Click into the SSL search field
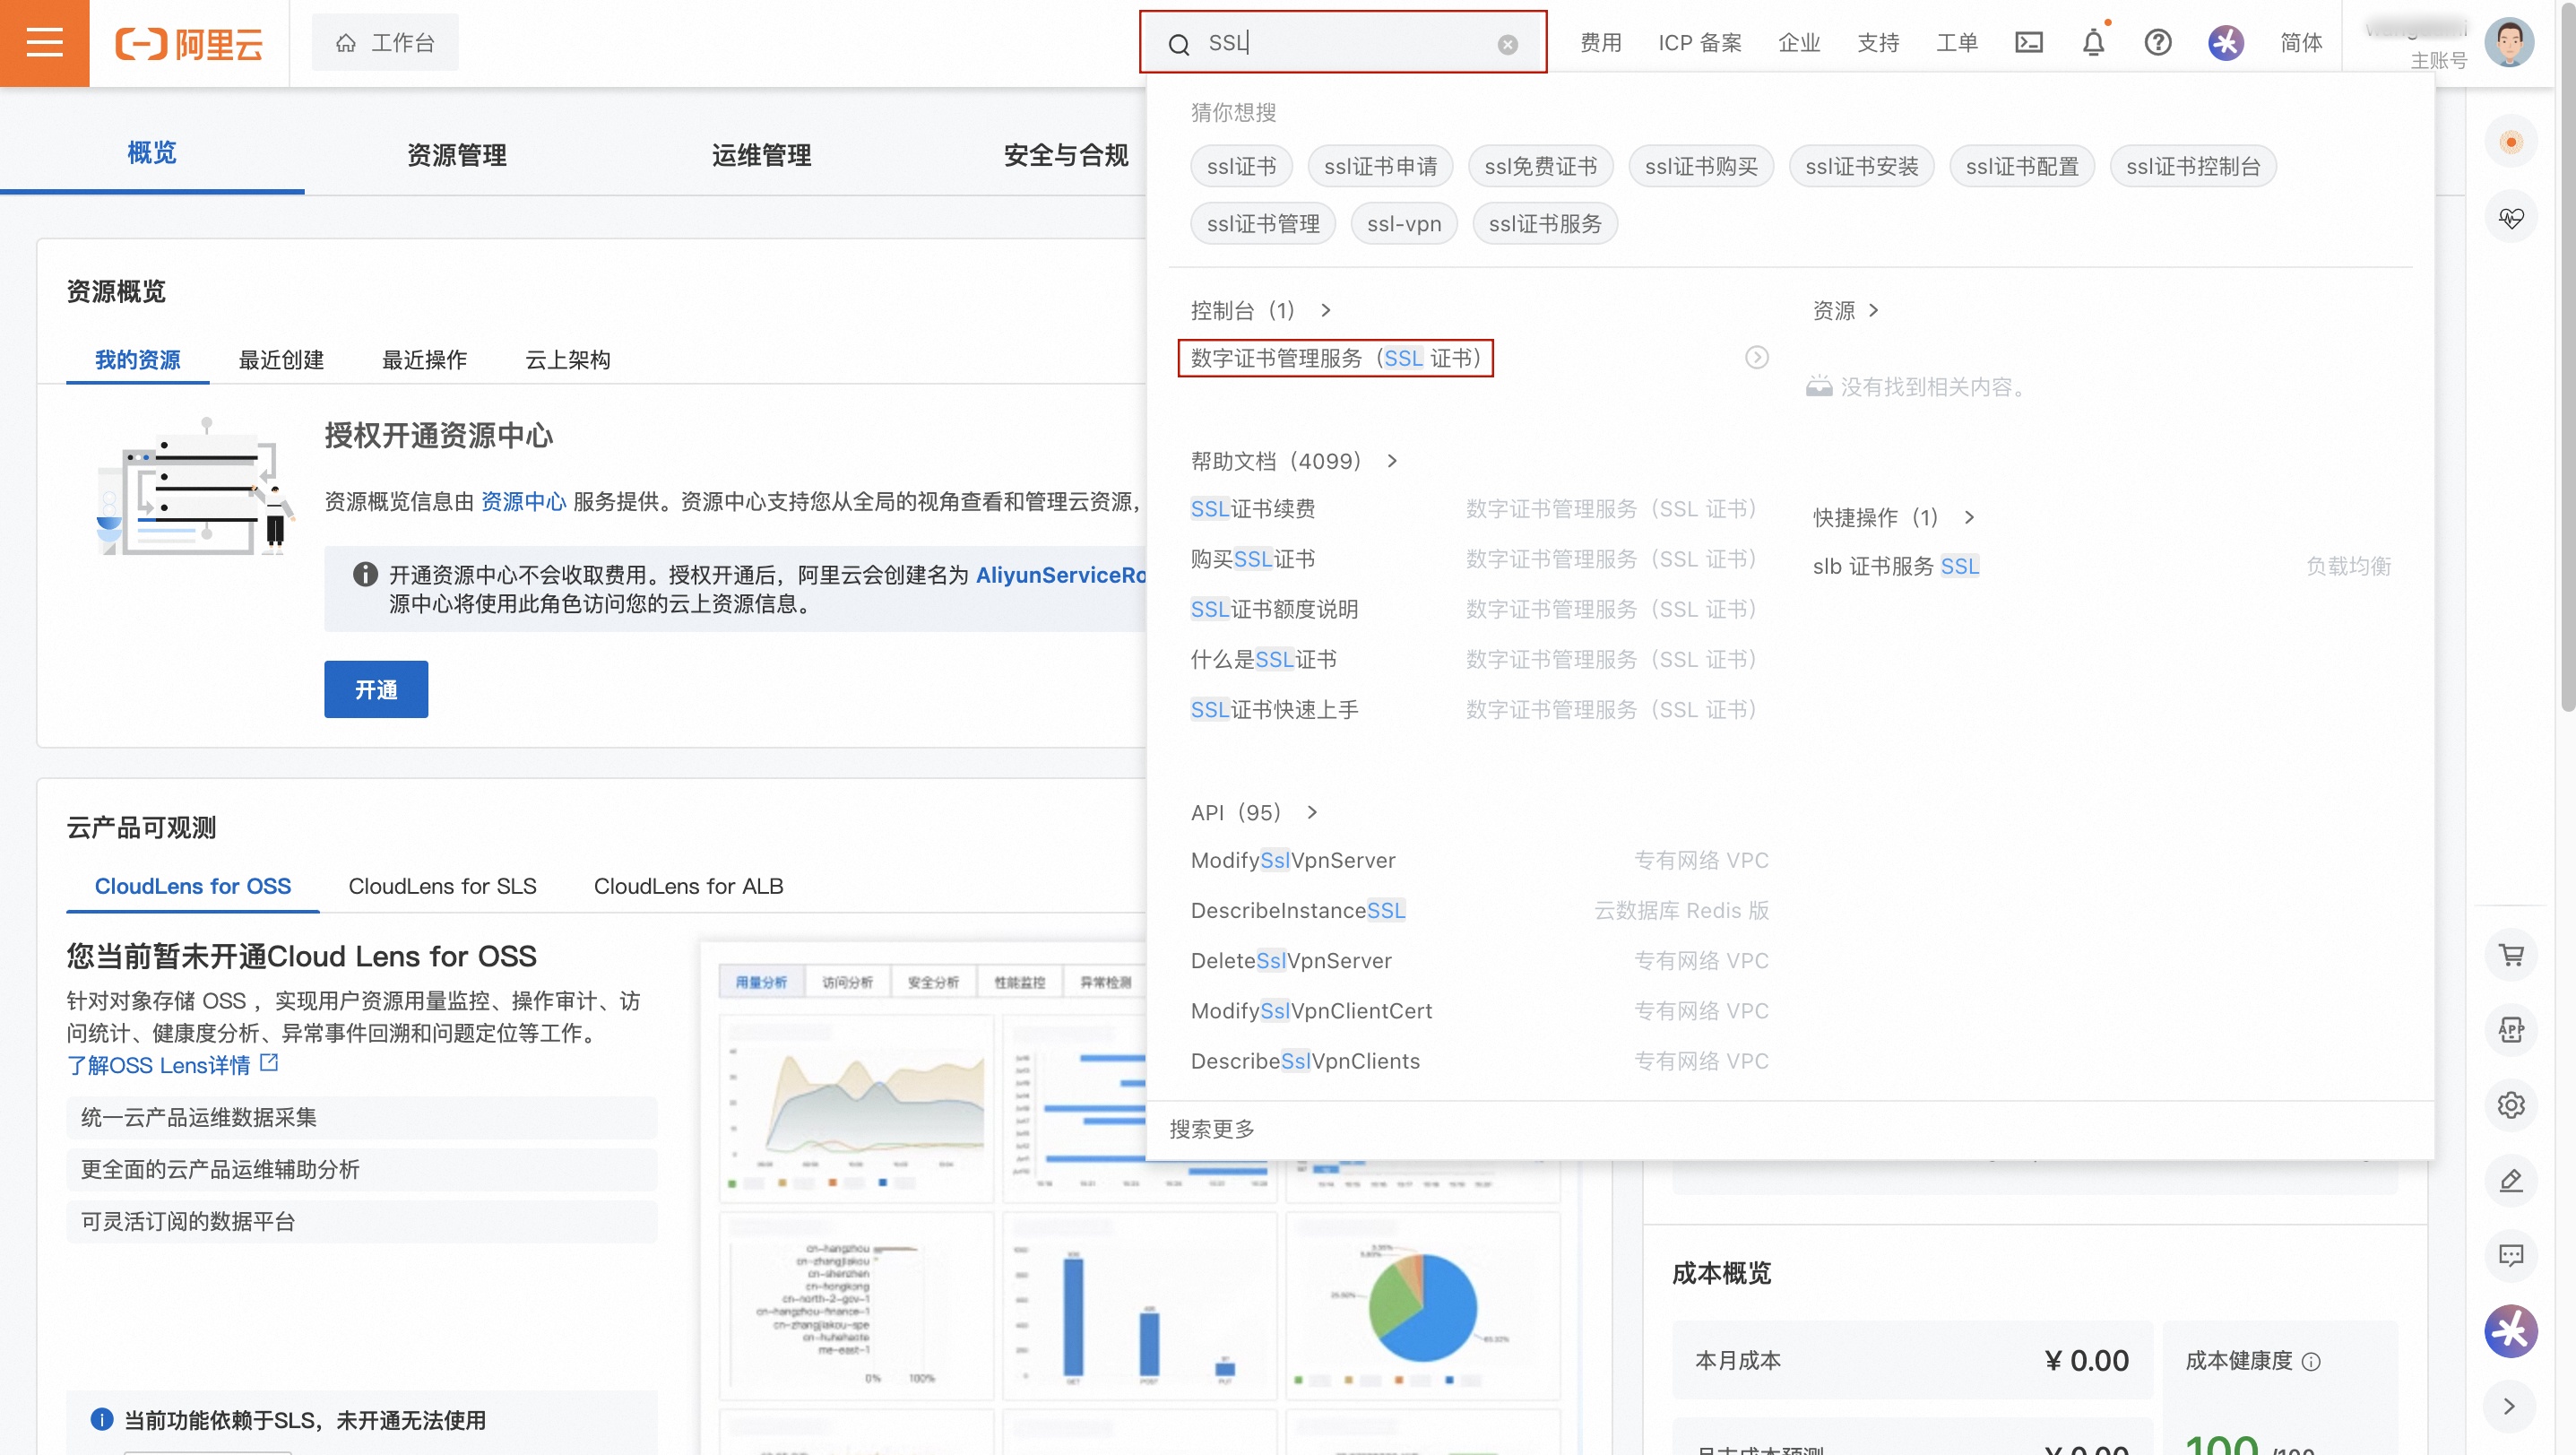Image resolution: width=2576 pixels, height=1455 pixels. click(1343, 43)
